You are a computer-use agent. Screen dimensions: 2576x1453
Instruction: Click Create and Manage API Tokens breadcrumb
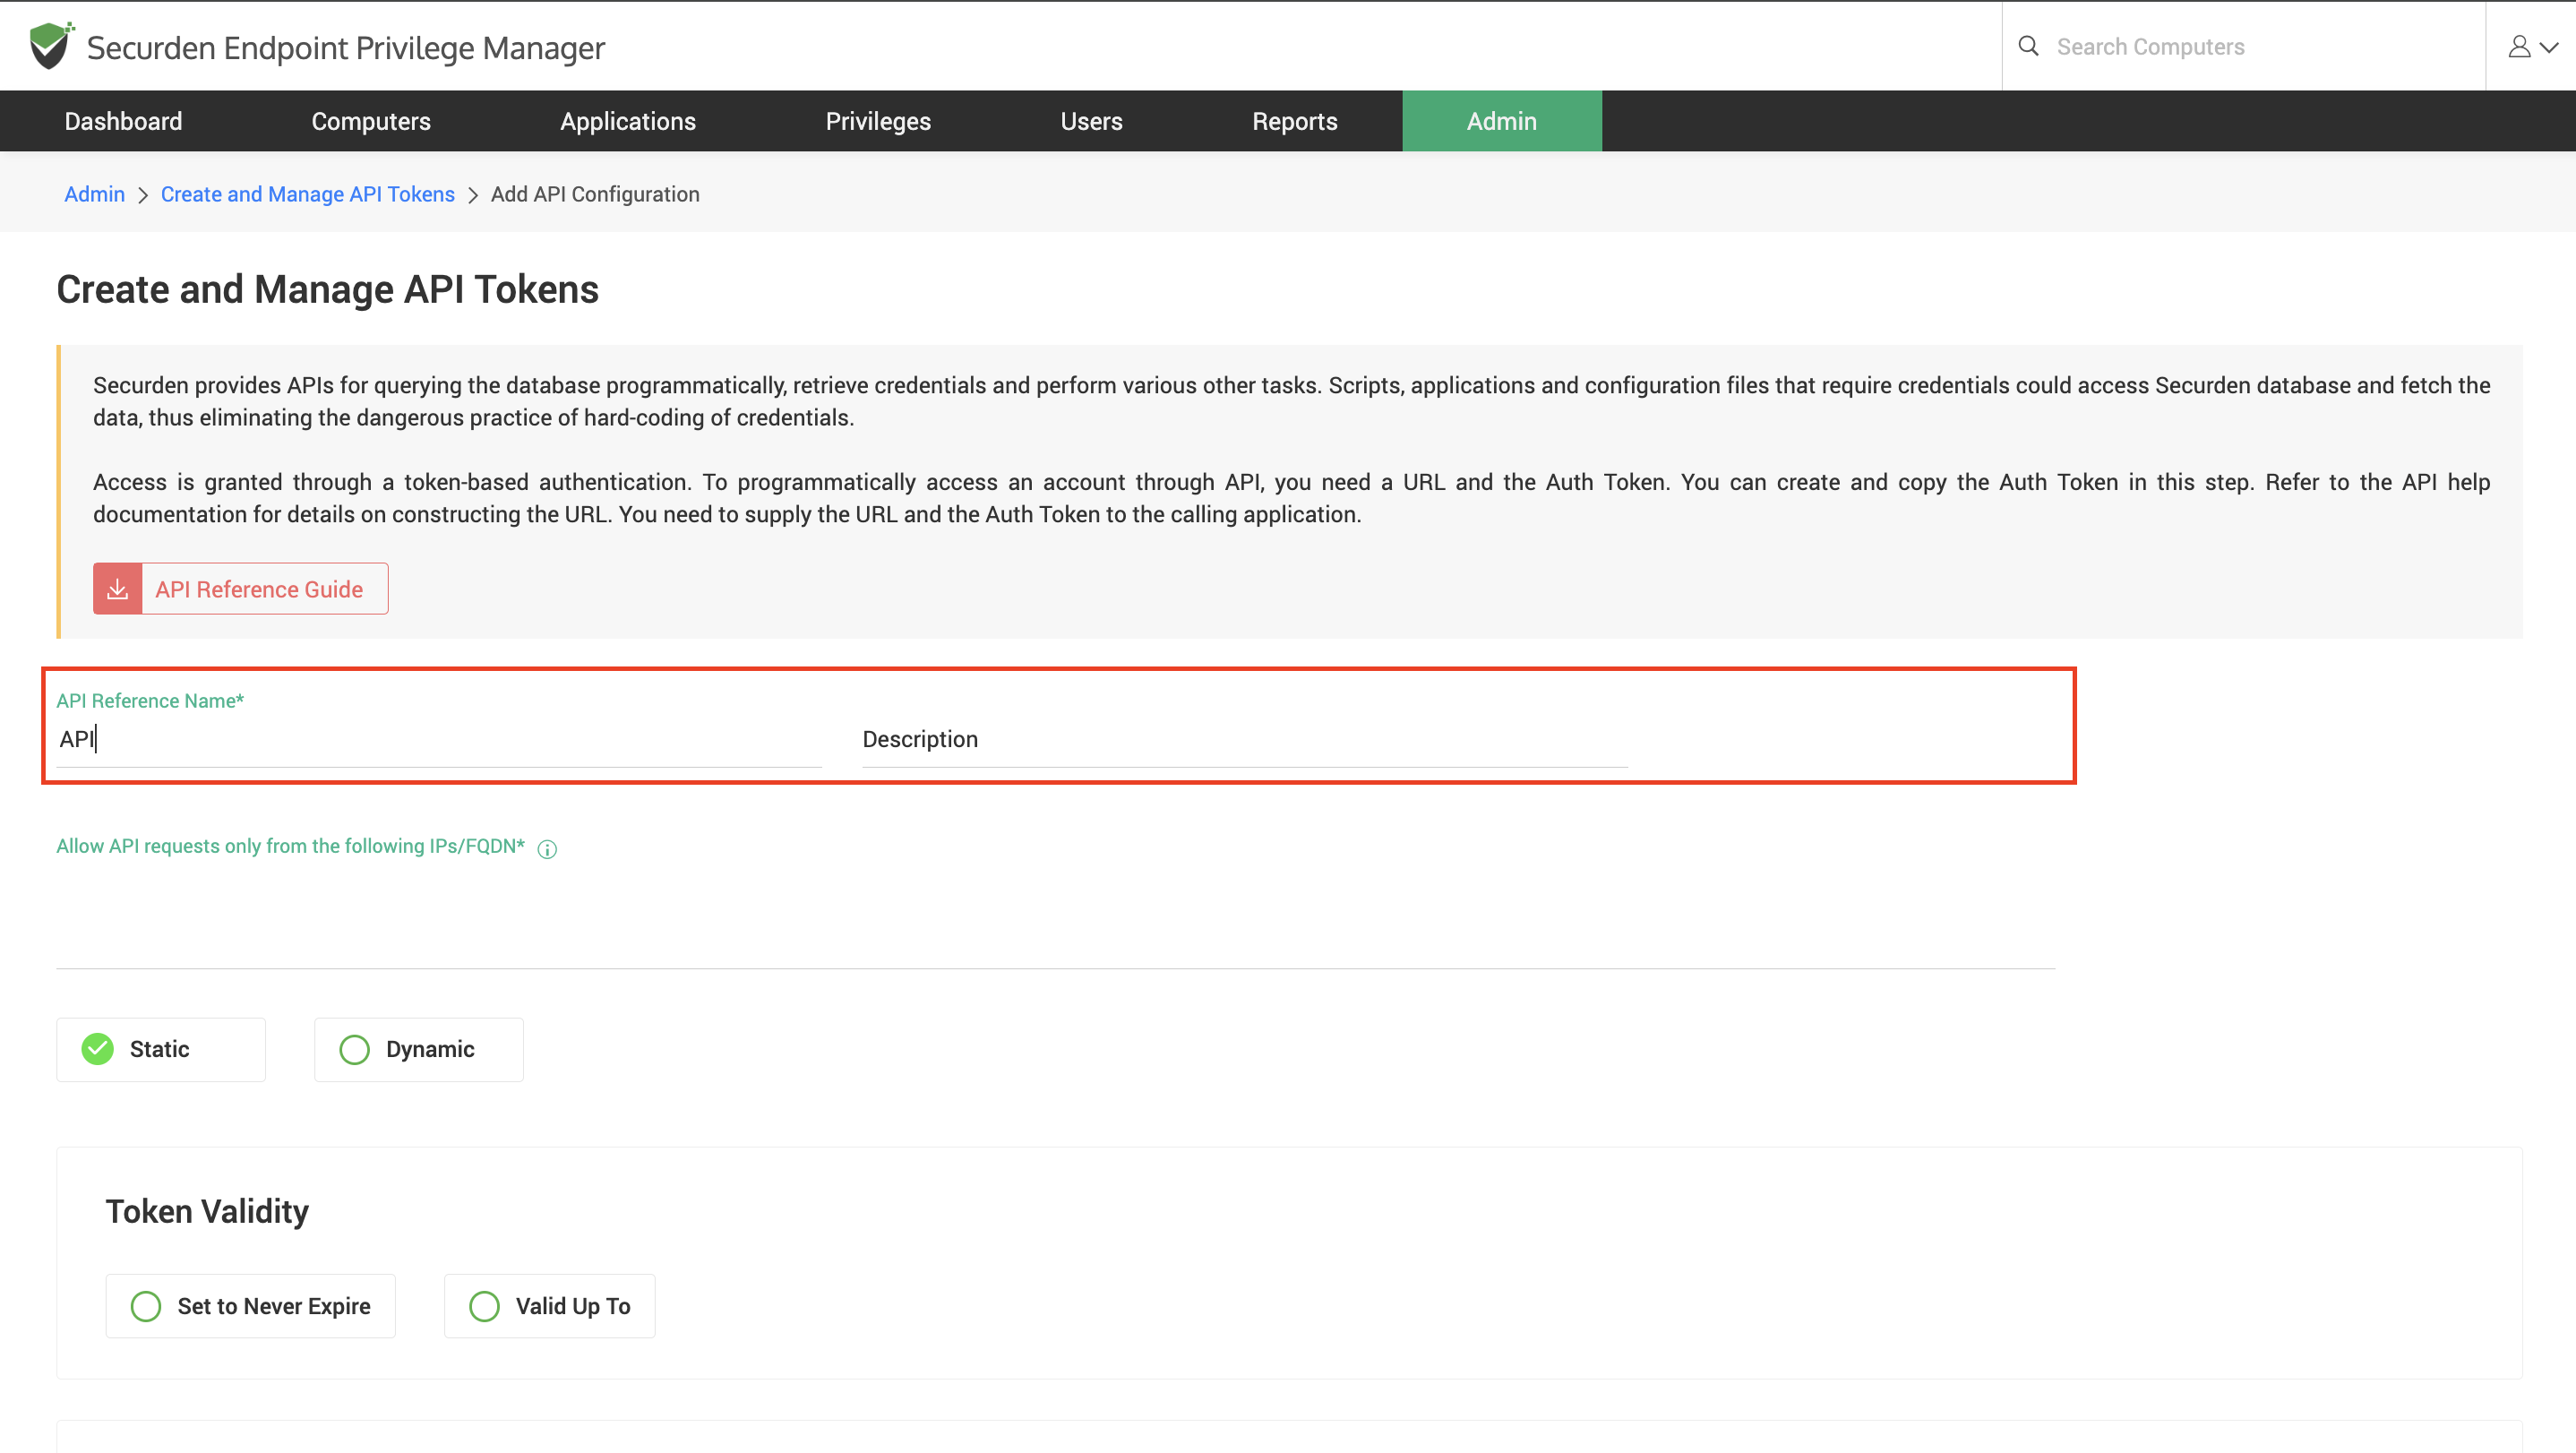click(308, 194)
